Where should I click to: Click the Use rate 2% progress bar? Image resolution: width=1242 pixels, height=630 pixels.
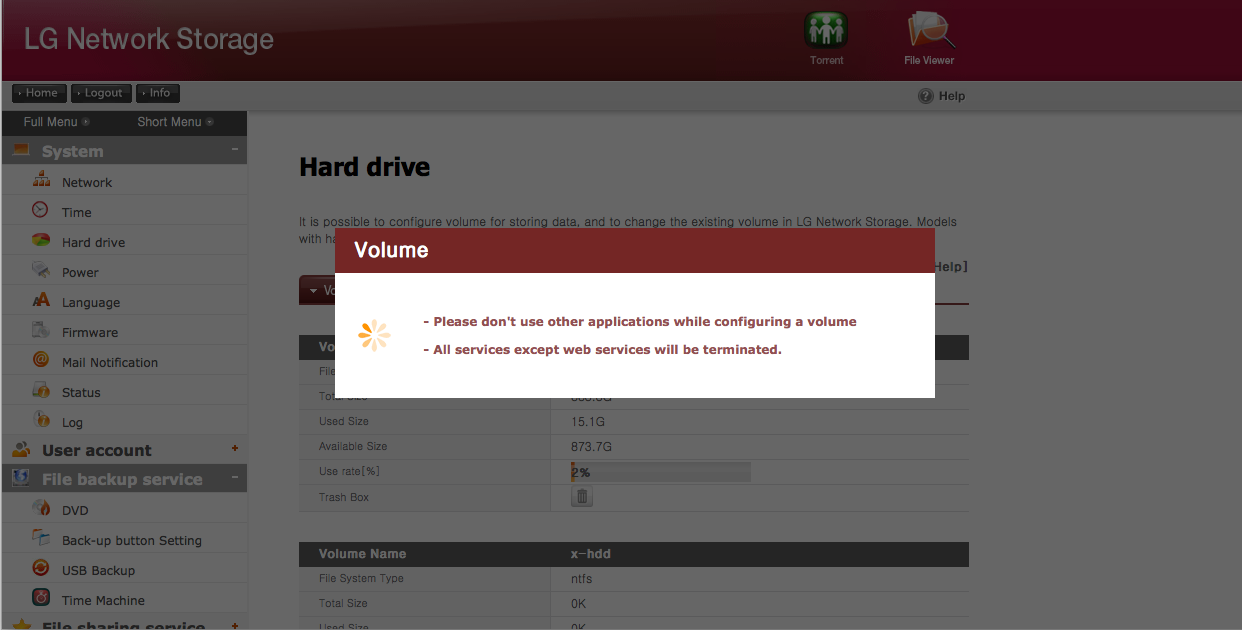(x=660, y=472)
